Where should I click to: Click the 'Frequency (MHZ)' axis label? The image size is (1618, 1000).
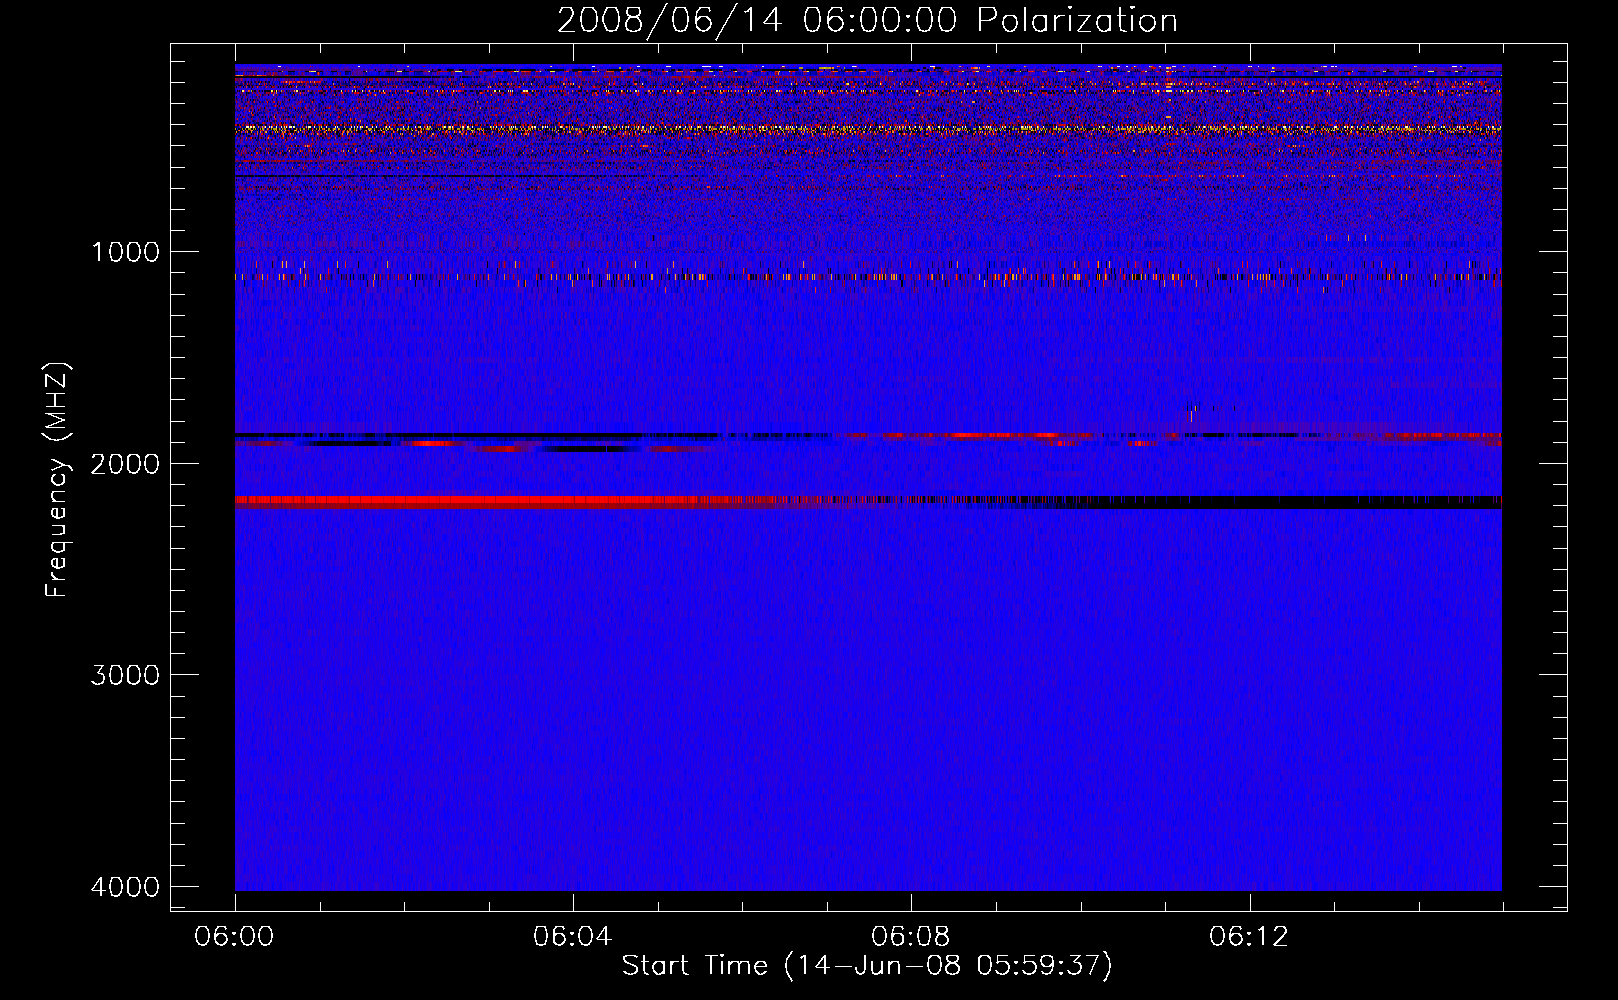[x=57, y=480]
